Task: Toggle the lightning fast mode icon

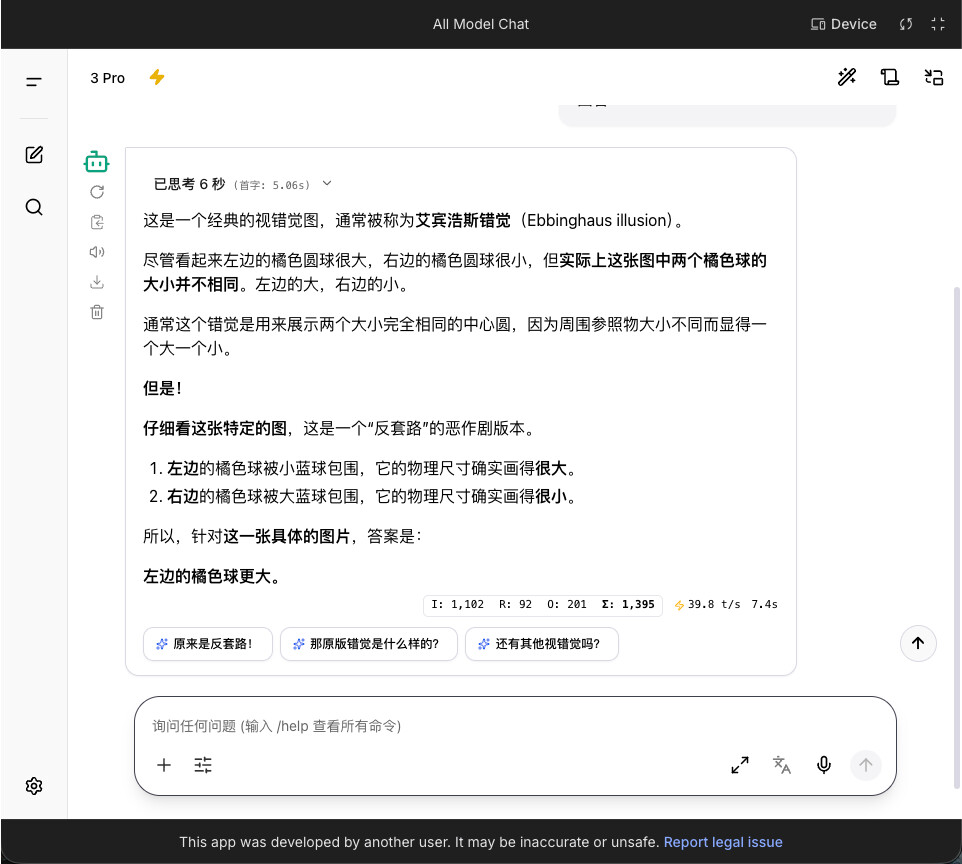Action: [157, 77]
